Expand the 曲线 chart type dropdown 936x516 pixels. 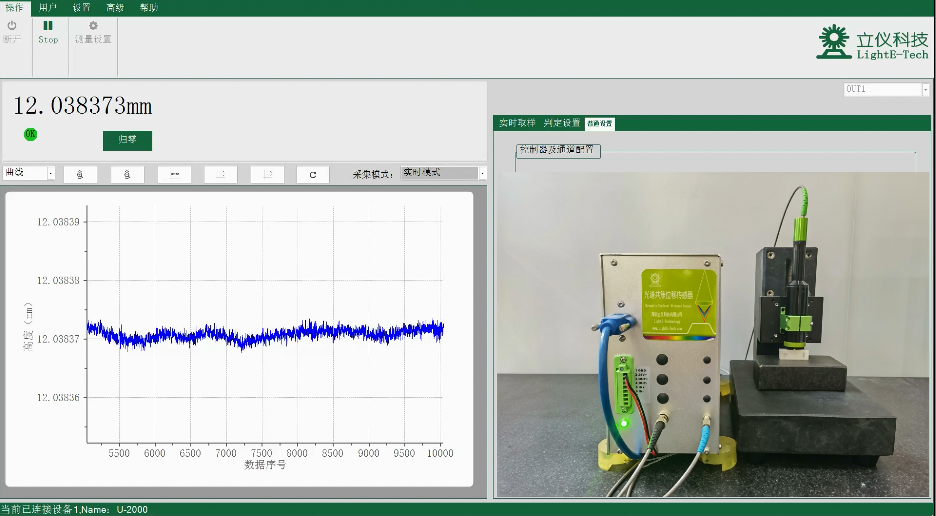[x=28, y=173]
